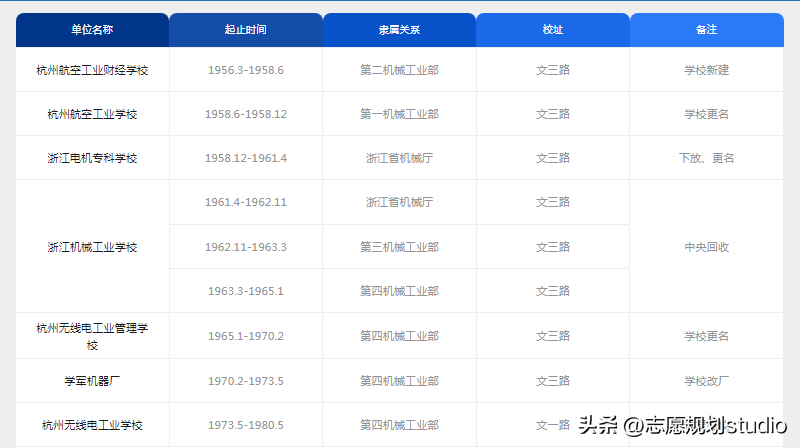Select the 学军机器厂 name cell
The image size is (800, 448).
point(92,381)
